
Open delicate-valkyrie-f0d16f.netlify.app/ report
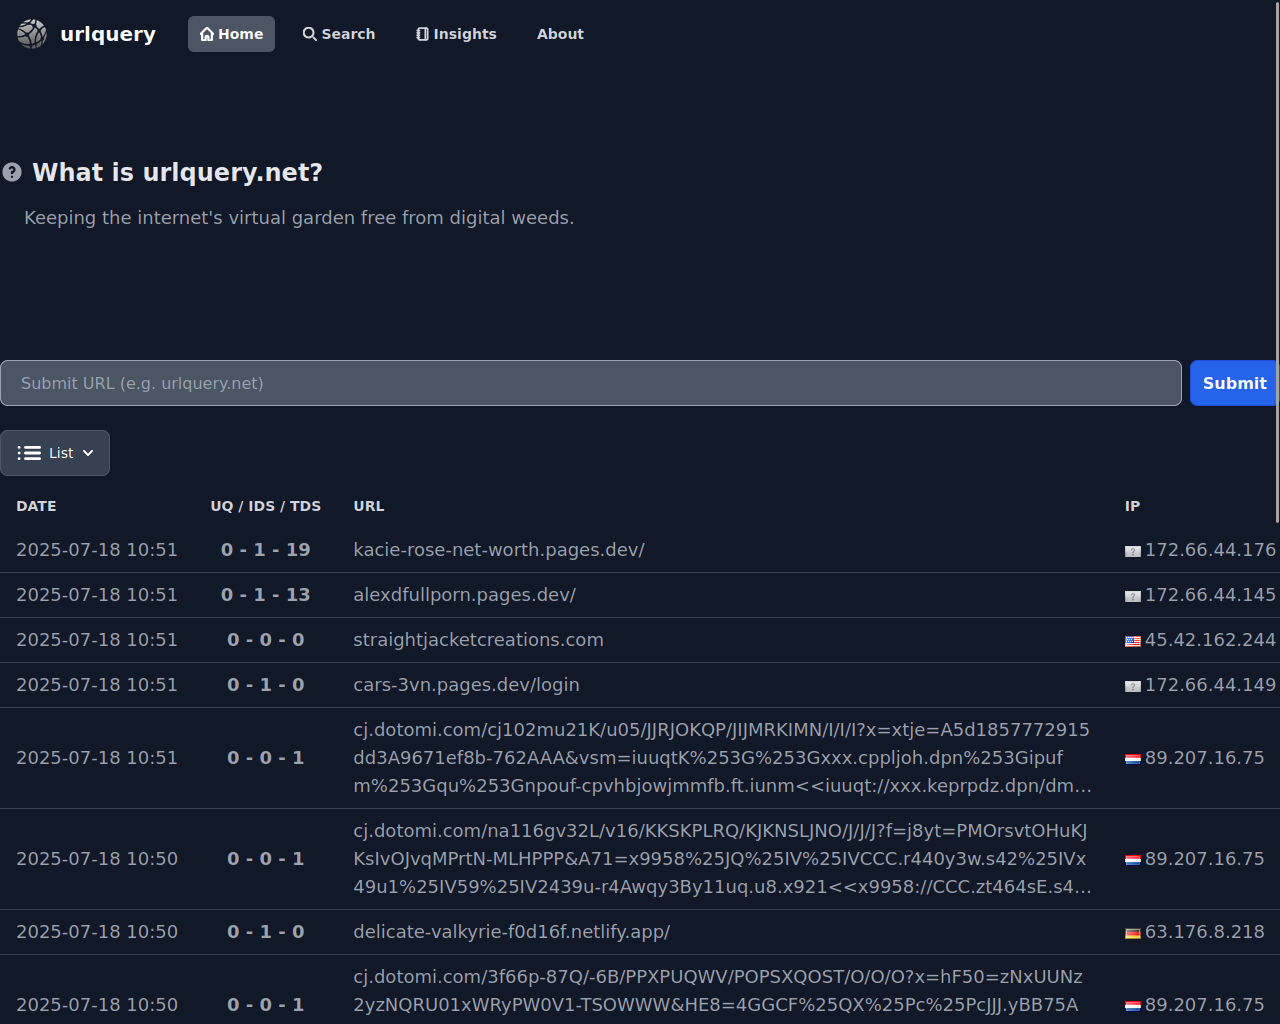tap(511, 932)
